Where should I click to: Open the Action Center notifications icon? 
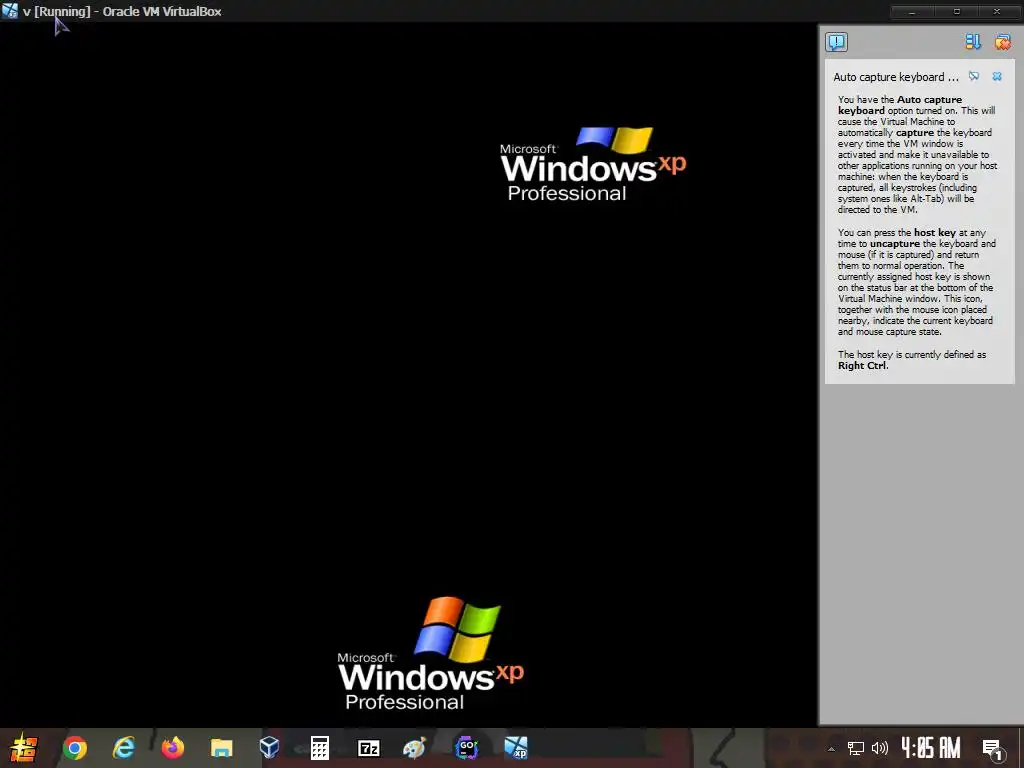[993, 749]
